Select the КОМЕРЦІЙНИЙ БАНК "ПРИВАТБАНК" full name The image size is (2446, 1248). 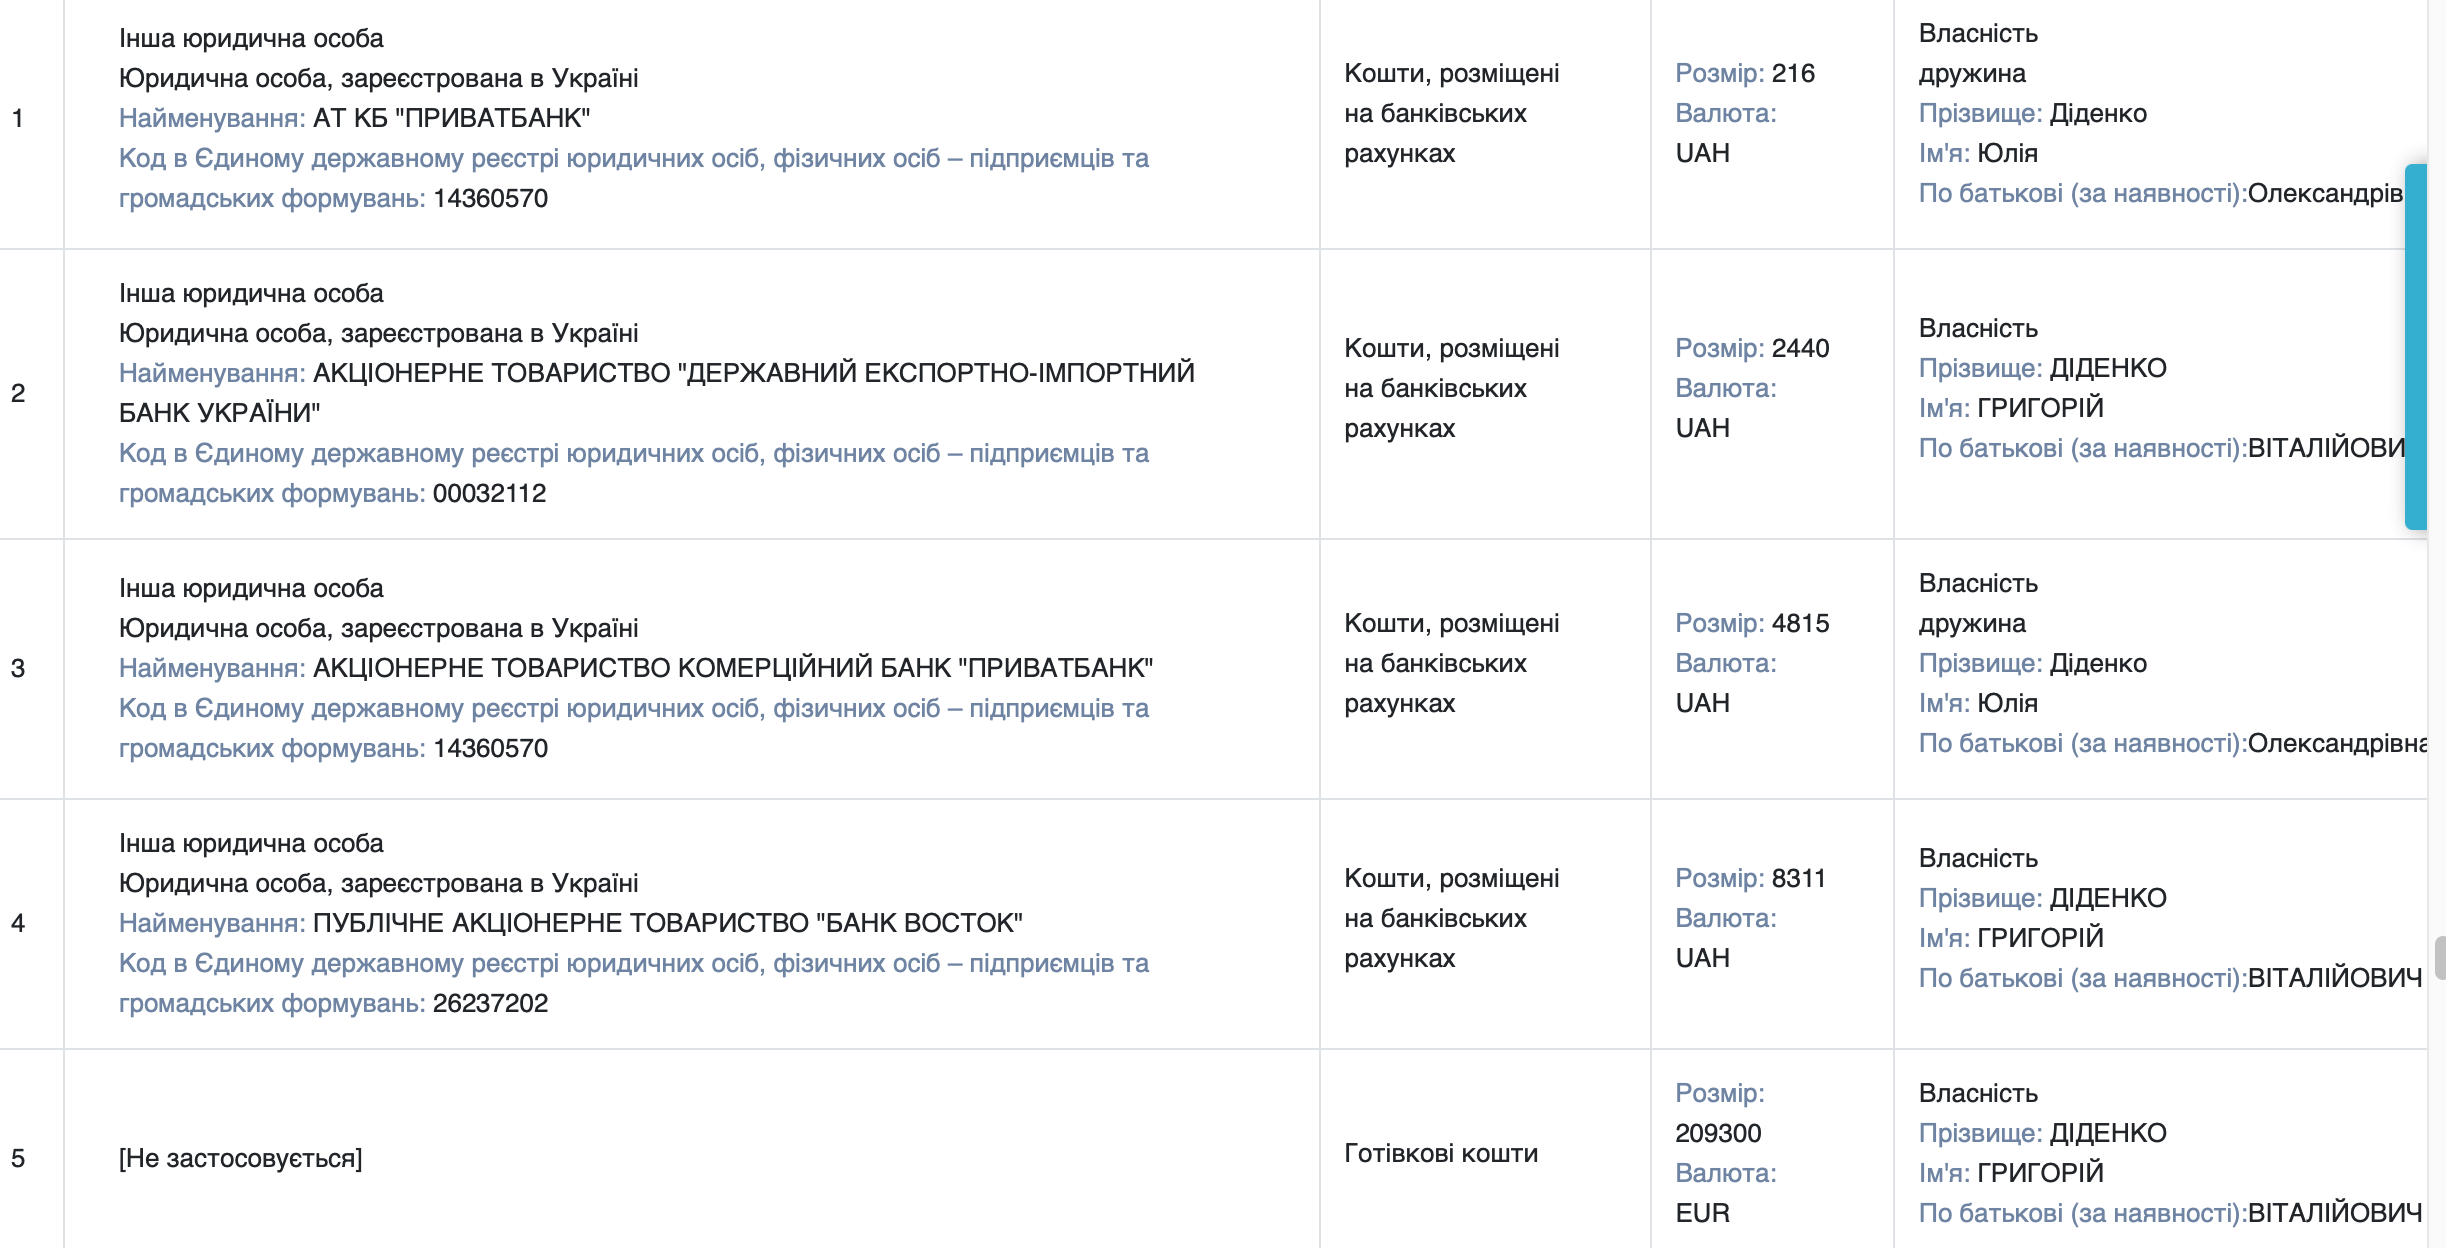point(732,668)
